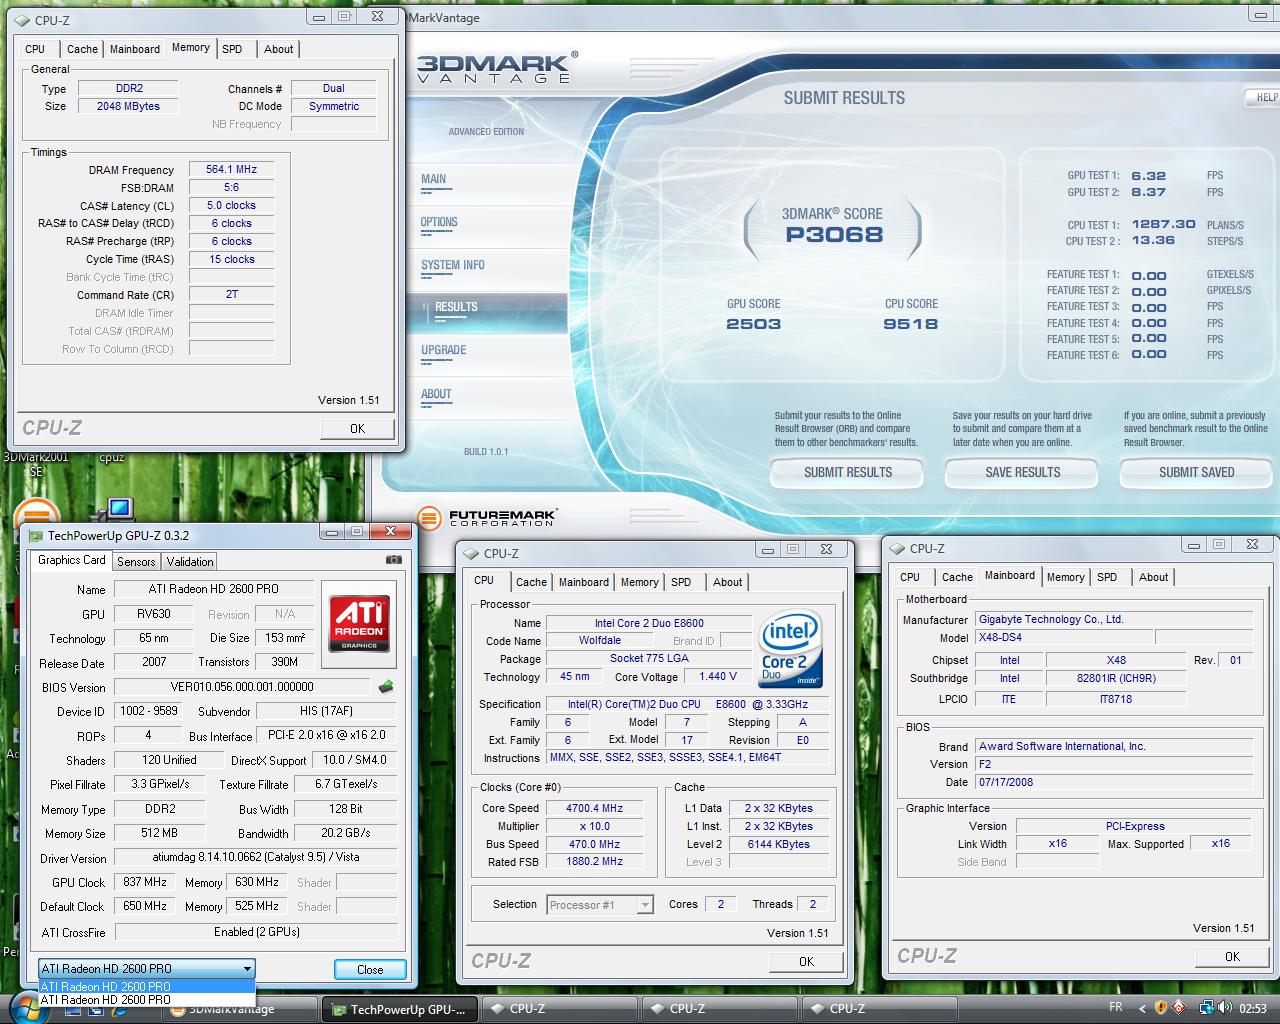Click the Core Speed value 4700.4 MHz

coord(594,808)
